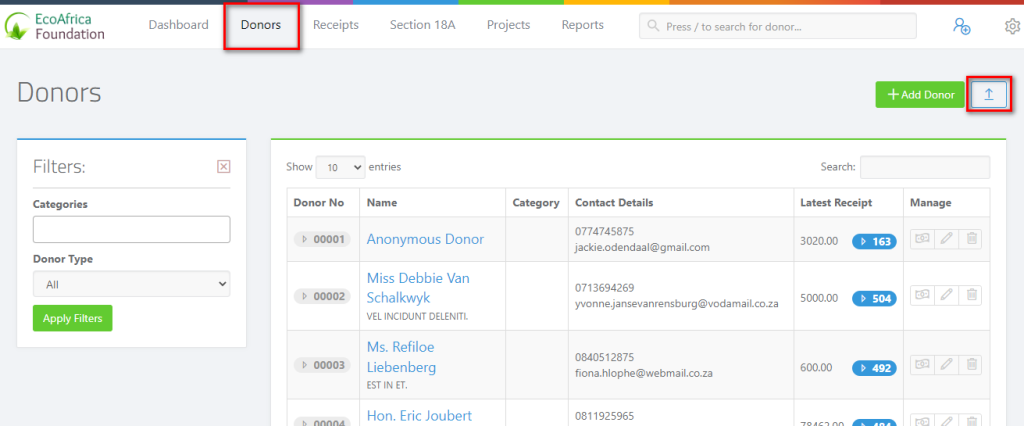1024x426 pixels.
Task: Open the add-user icon in the header
Action: pos(961,26)
